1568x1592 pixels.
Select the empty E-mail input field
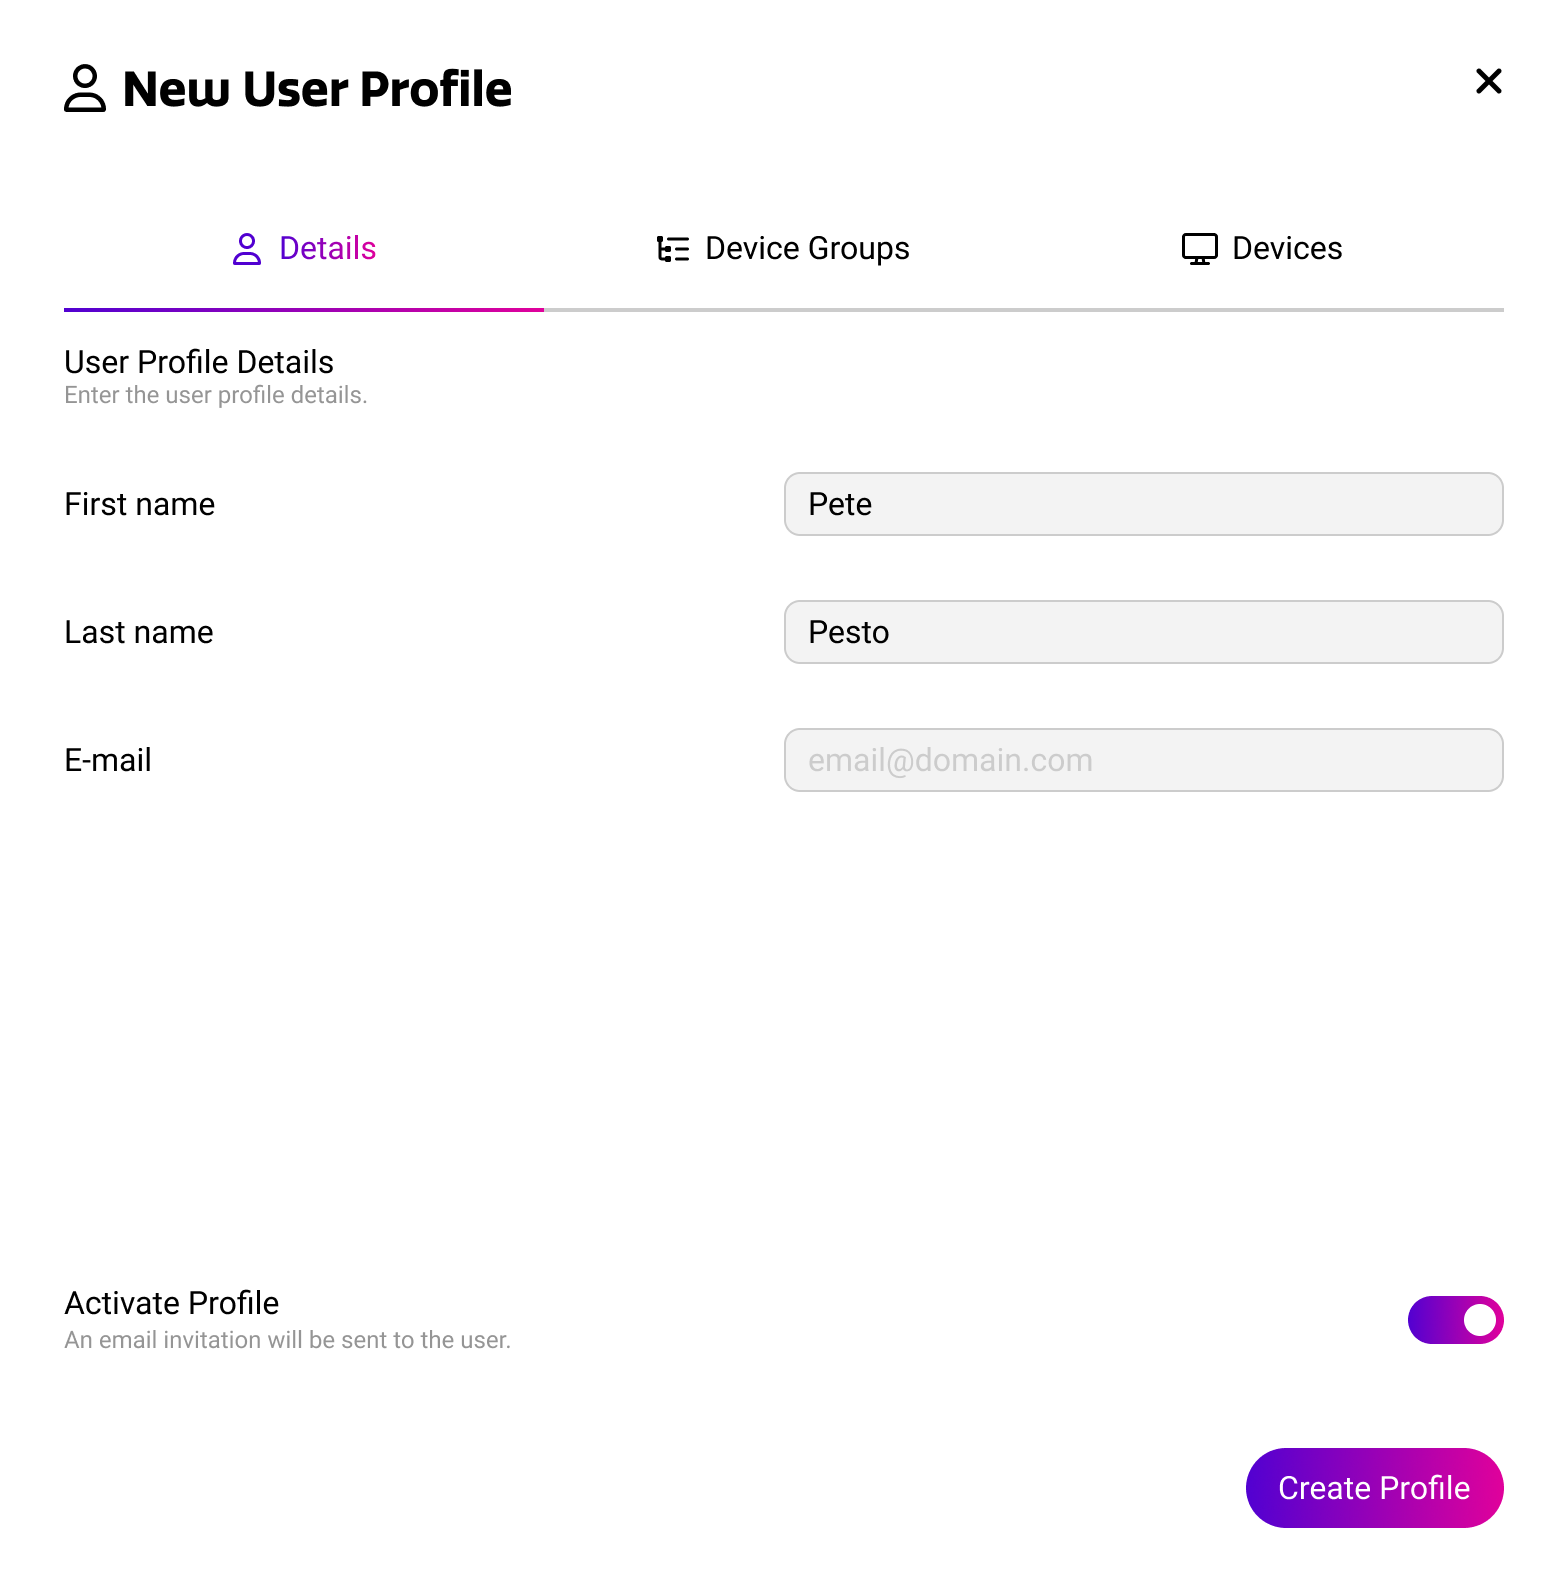point(1143,760)
